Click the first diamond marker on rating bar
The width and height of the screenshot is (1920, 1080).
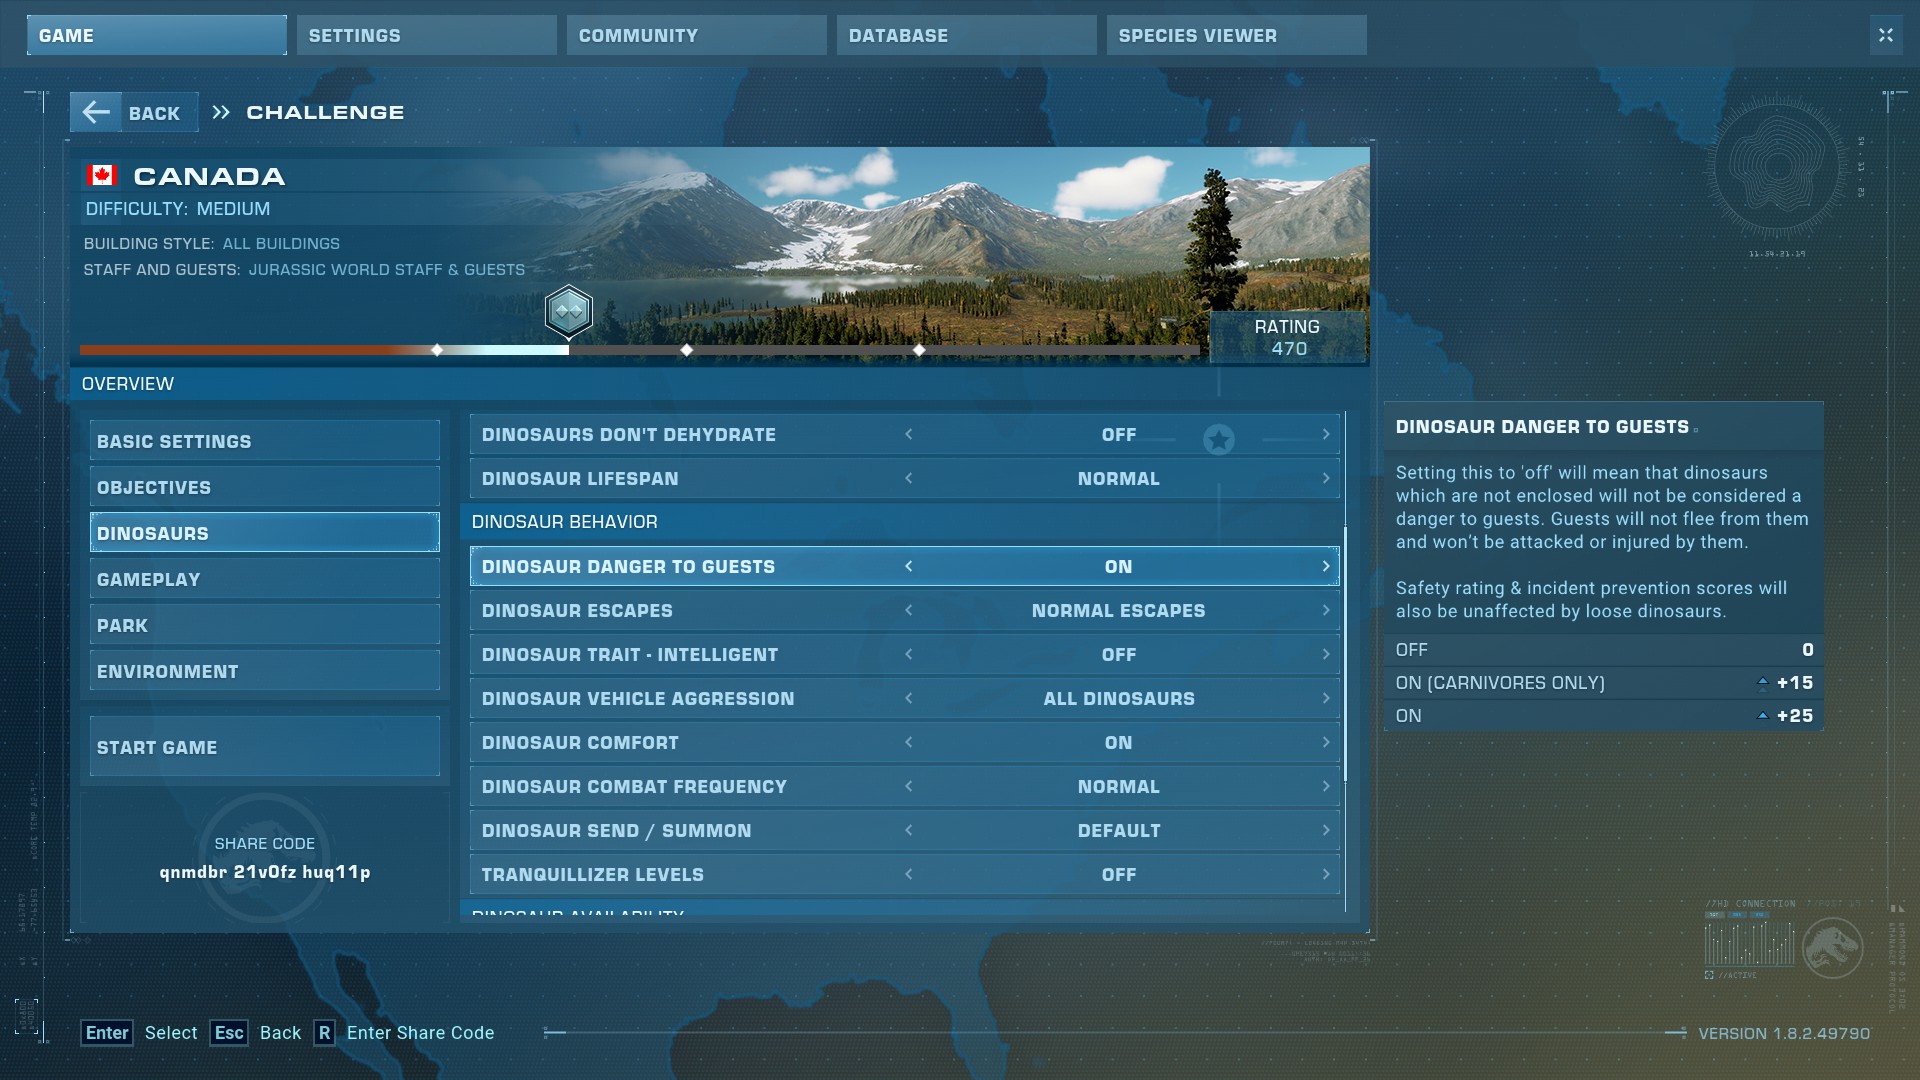click(x=437, y=350)
